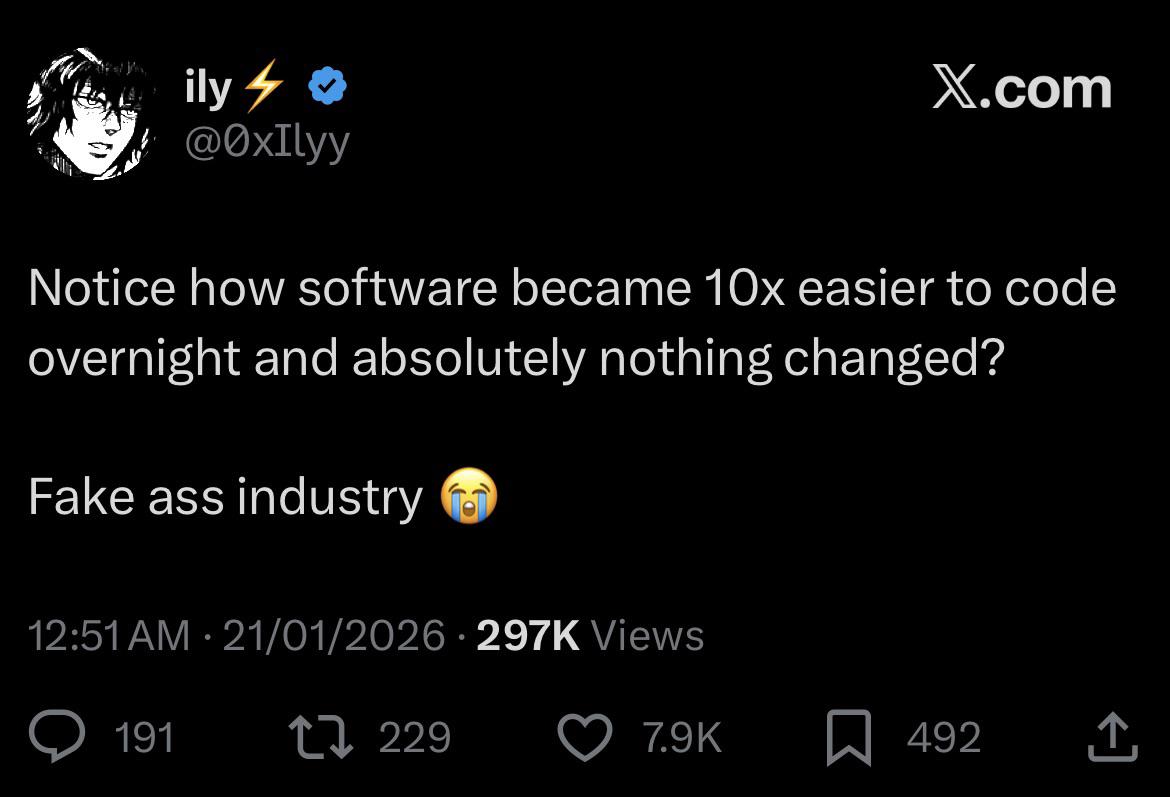Click the X.com logo
The width and height of the screenshot is (1170, 797).
1022,88
